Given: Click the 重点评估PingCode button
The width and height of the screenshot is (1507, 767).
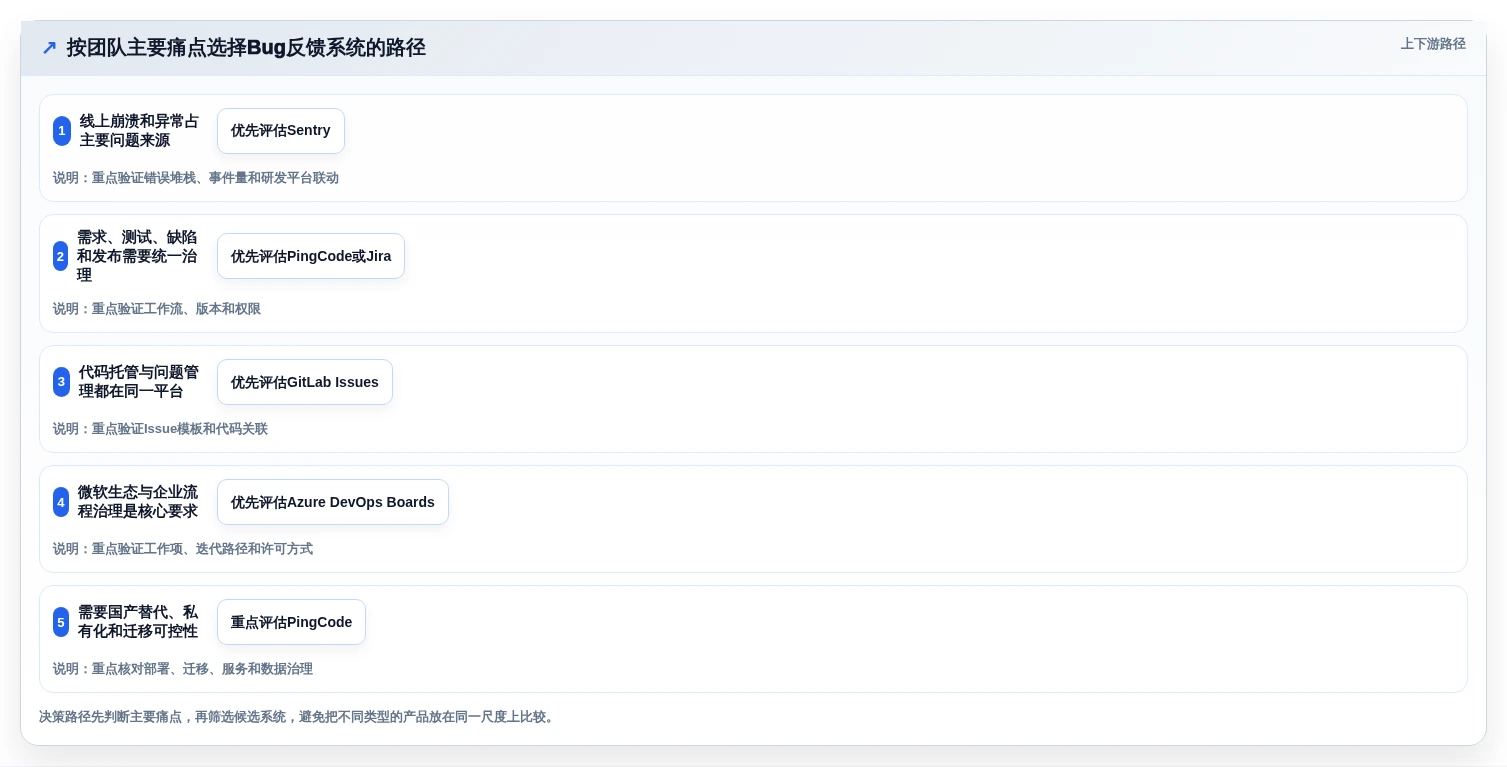Looking at the screenshot, I should pos(291,622).
